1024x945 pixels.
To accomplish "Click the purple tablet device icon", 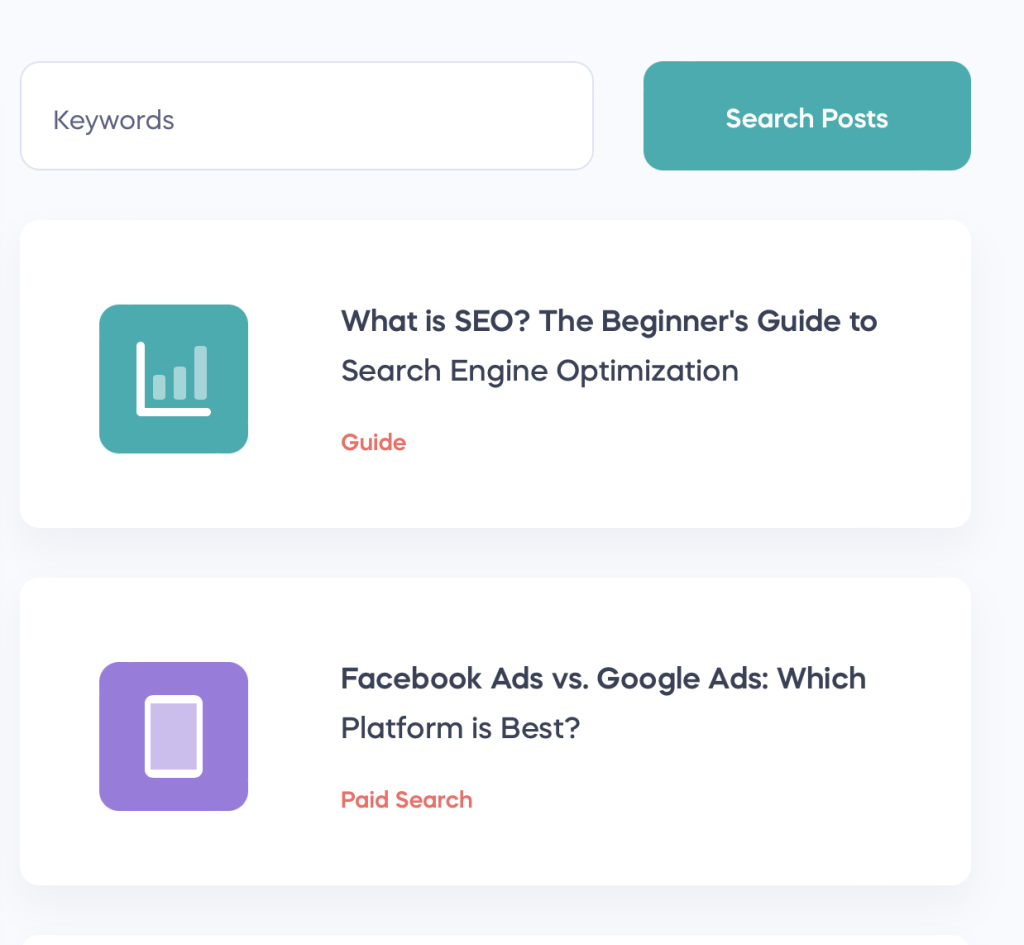I will (173, 736).
